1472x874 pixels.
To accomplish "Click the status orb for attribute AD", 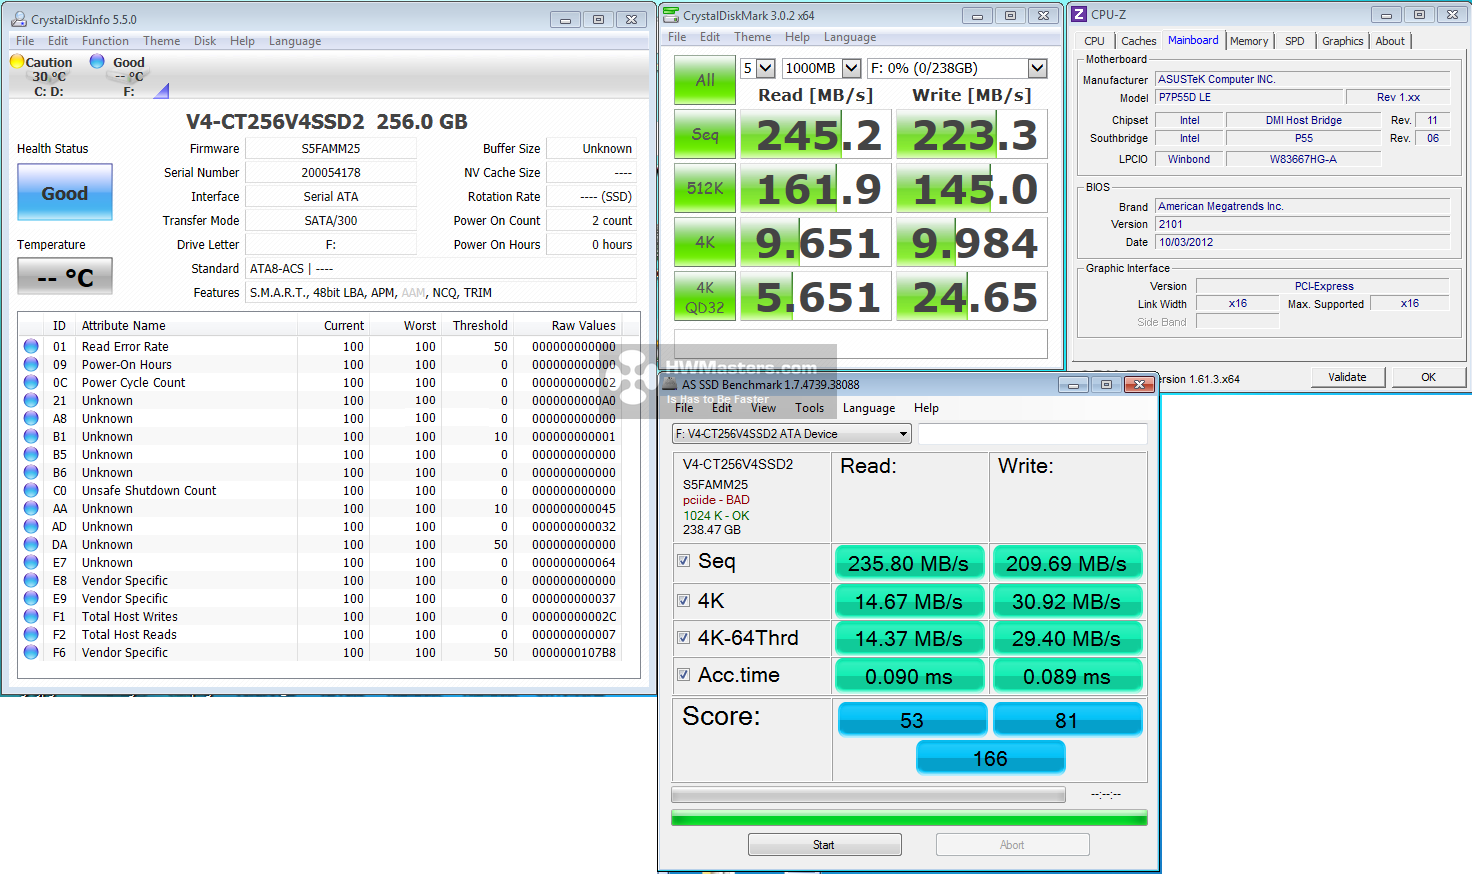I will pos(31,526).
